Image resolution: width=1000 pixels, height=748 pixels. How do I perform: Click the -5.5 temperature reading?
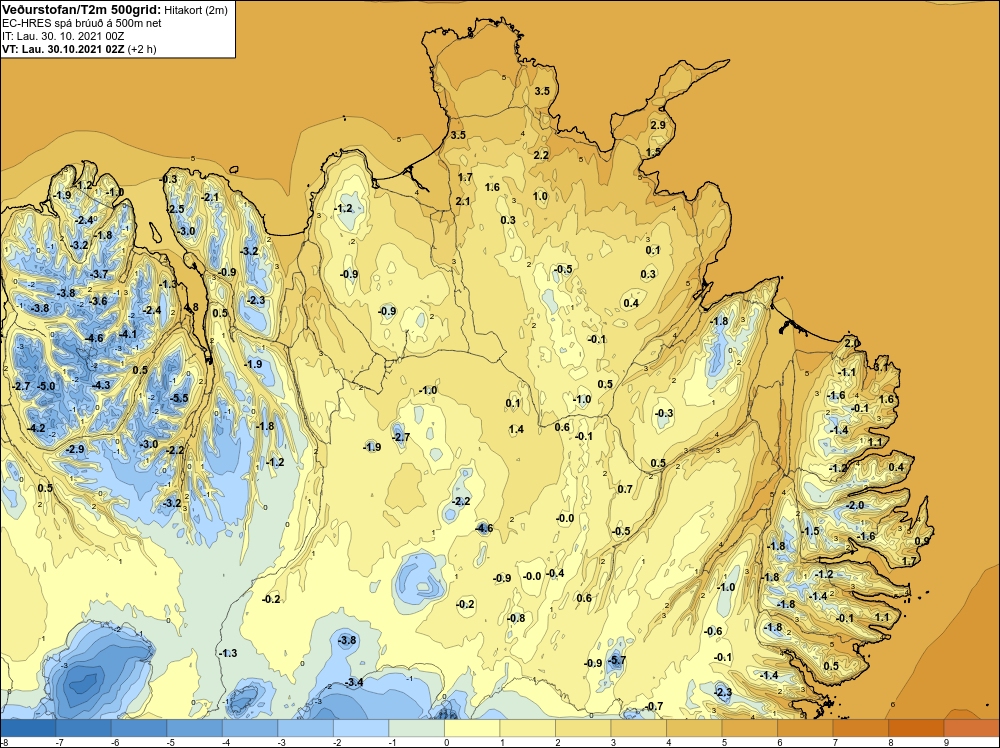tap(179, 398)
